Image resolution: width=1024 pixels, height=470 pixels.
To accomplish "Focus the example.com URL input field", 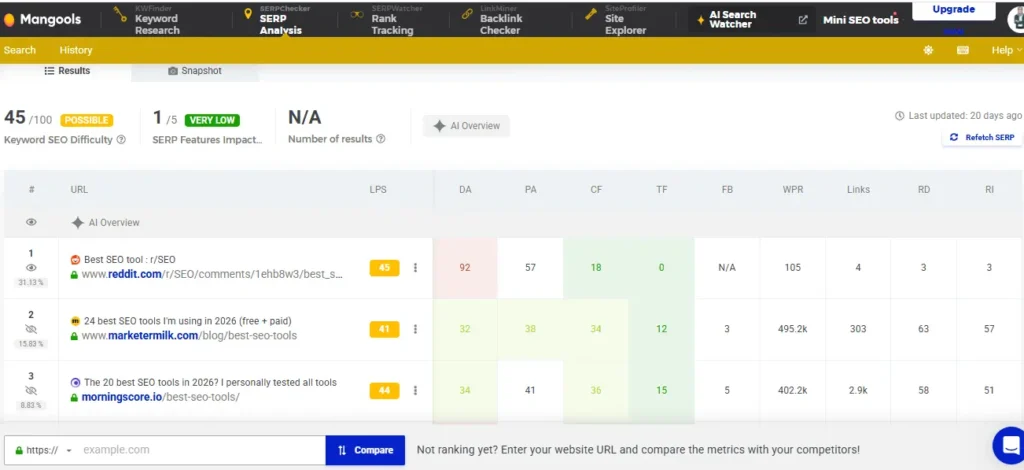I will coord(201,450).
